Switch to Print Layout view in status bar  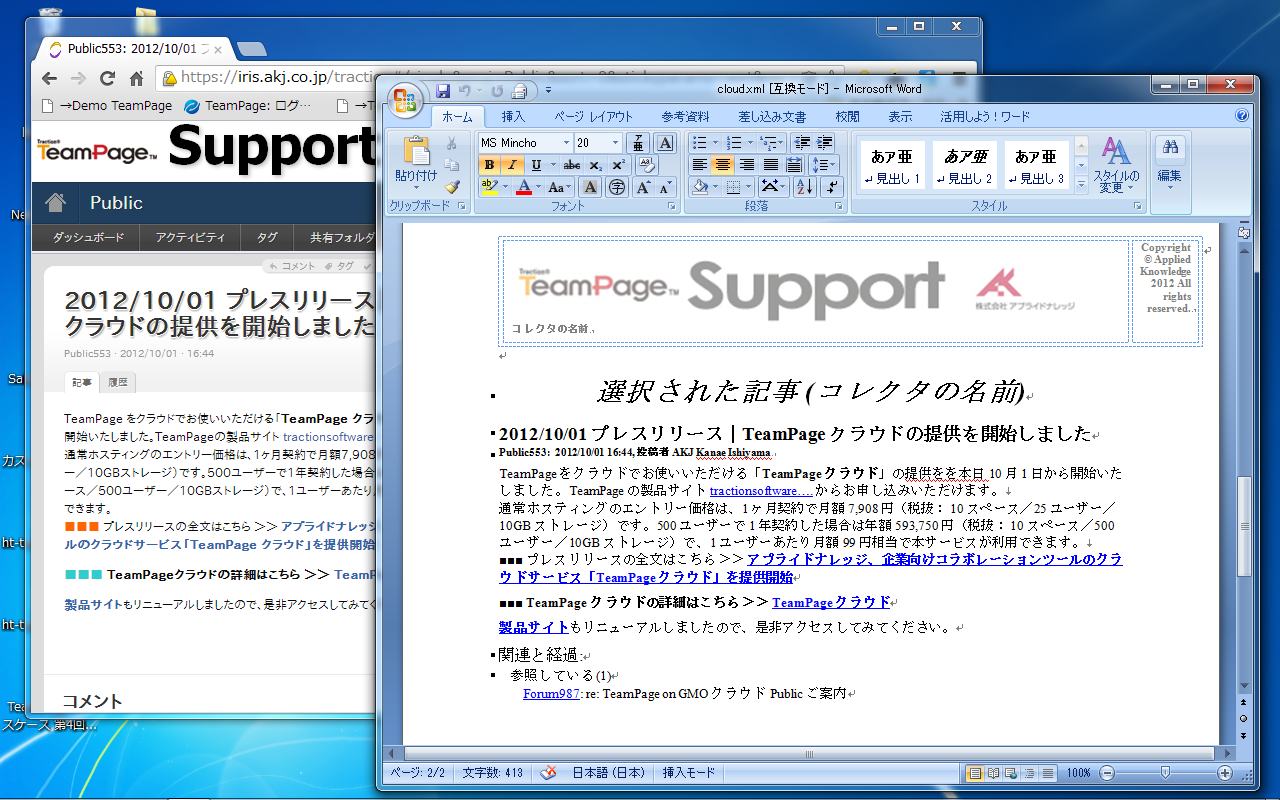point(975,773)
